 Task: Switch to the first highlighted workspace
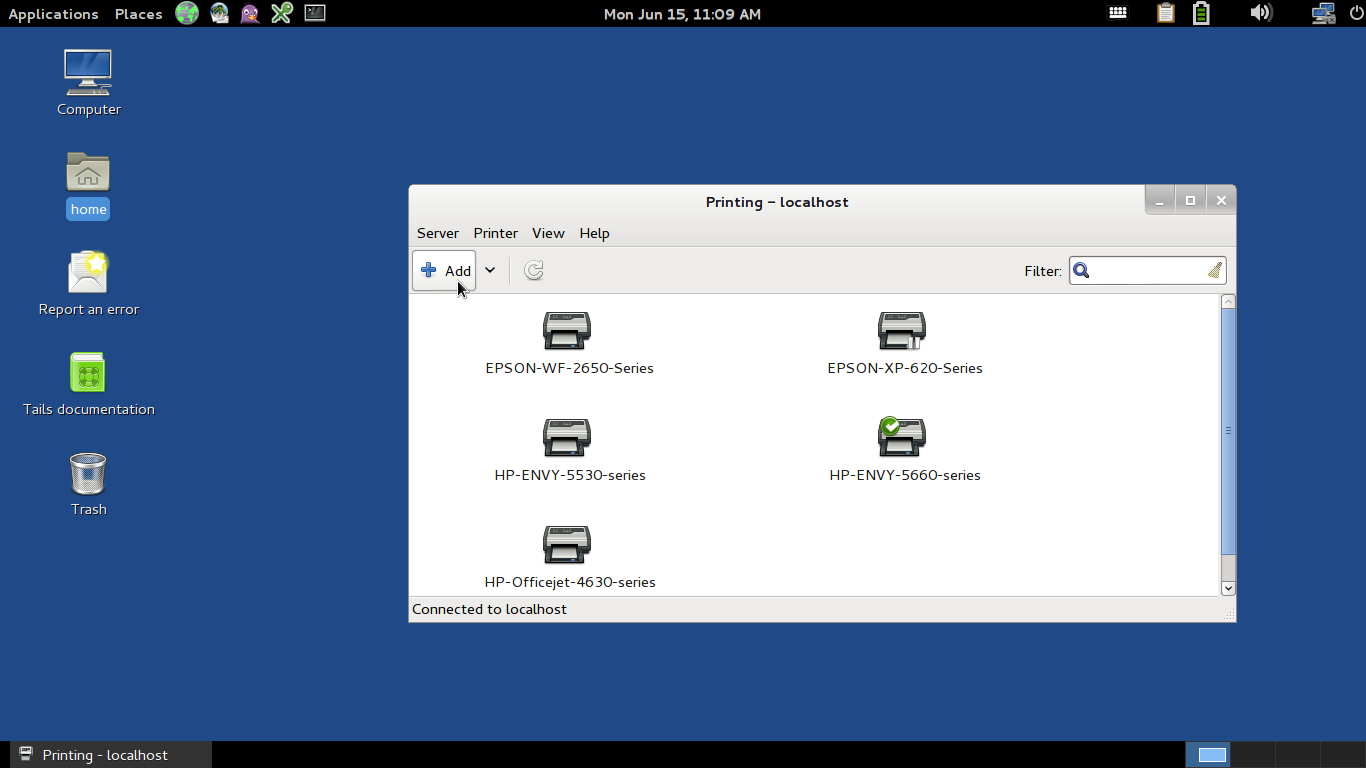(1208, 755)
